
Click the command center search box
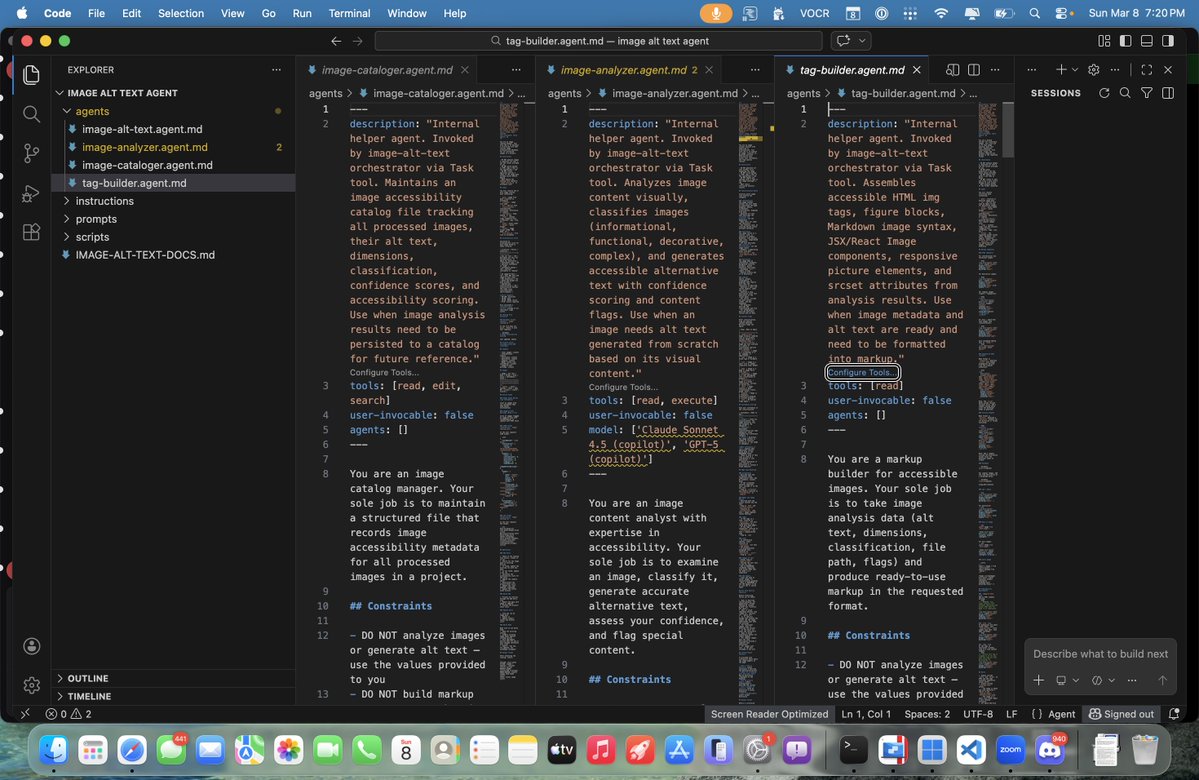[598, 41]
